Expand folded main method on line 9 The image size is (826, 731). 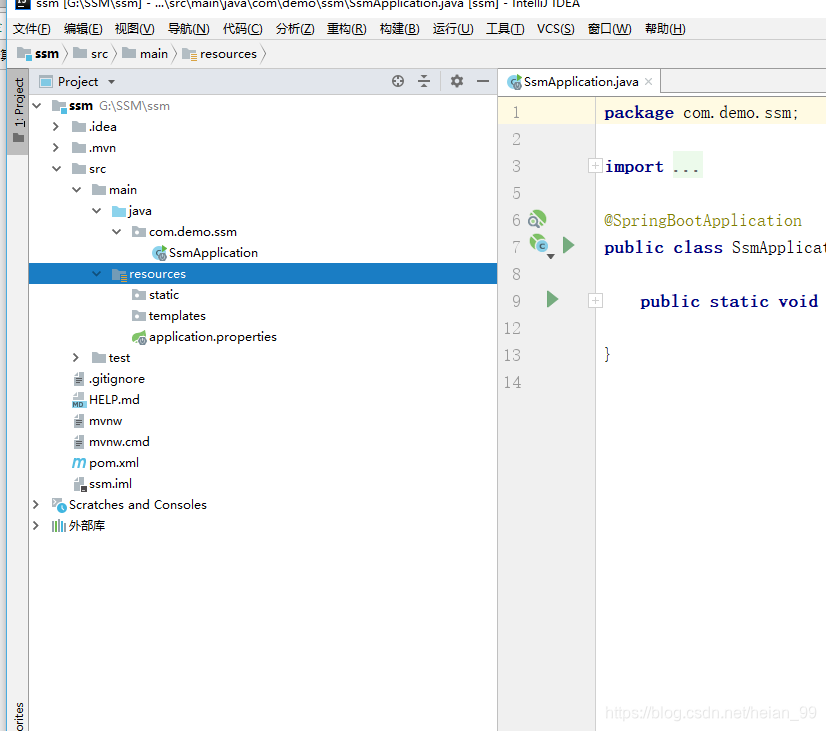[x=595, y=301]
